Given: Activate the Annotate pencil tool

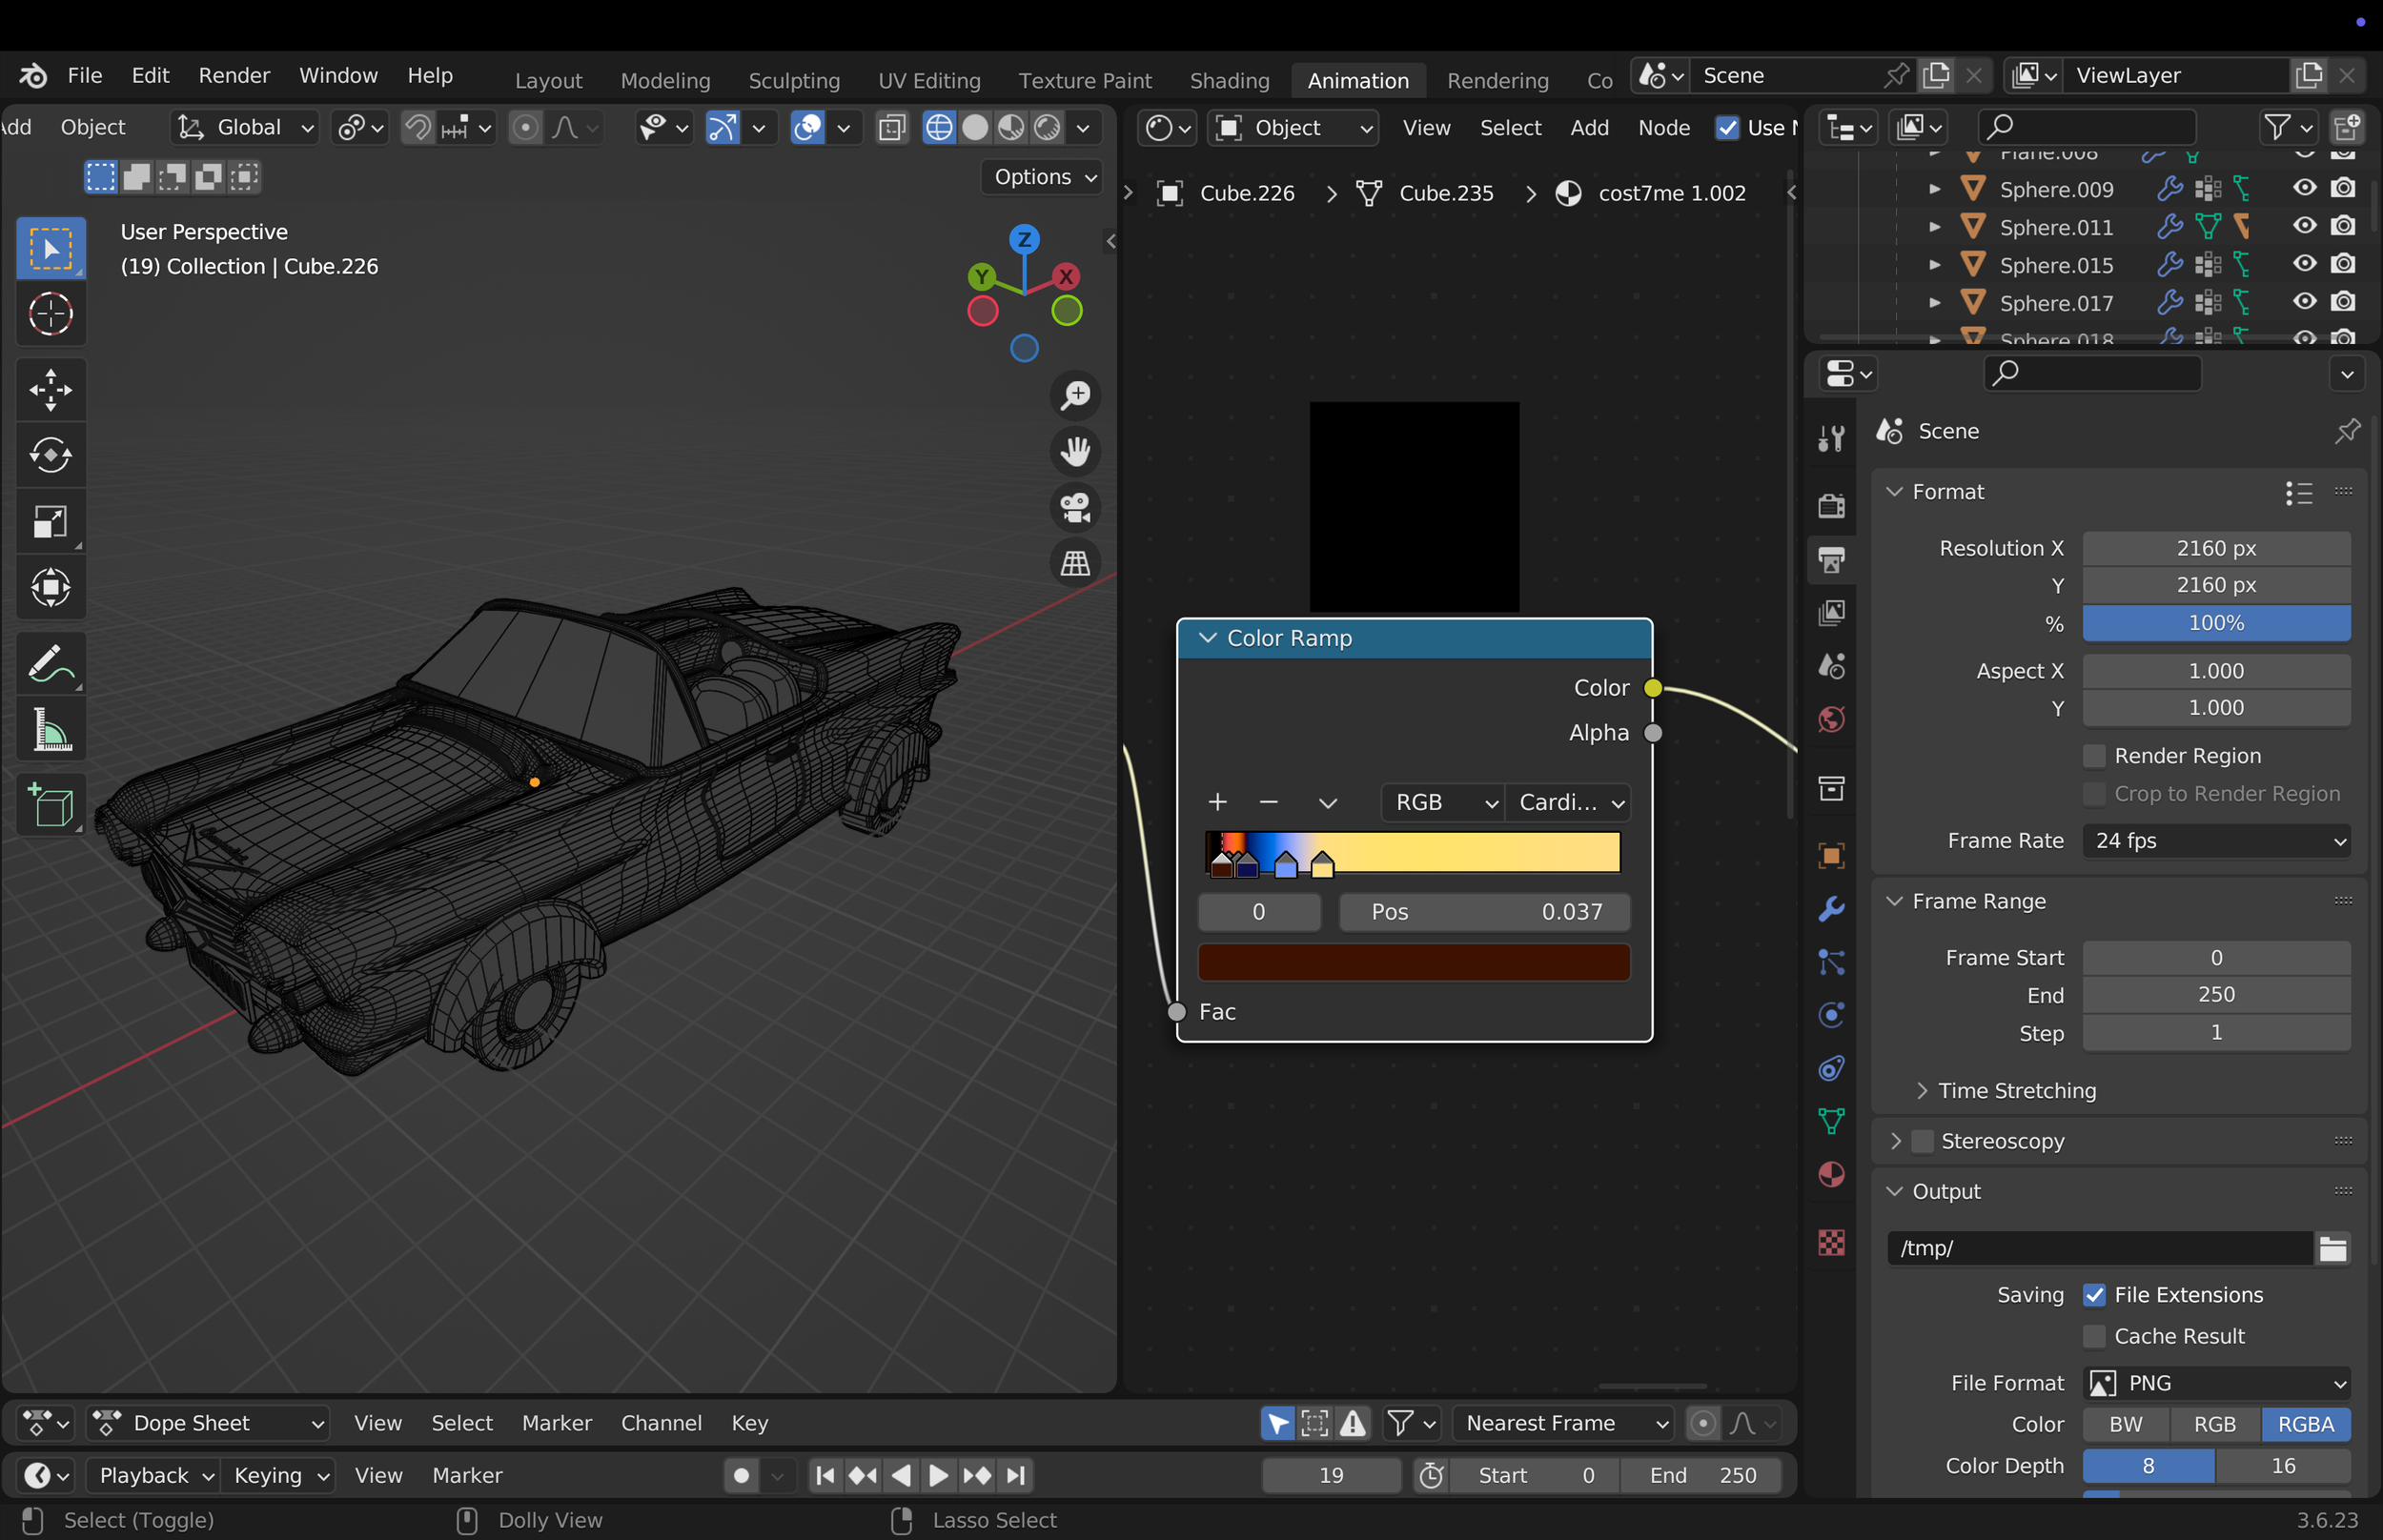Looking at the screenshot, I should click(x=50, y=664).
